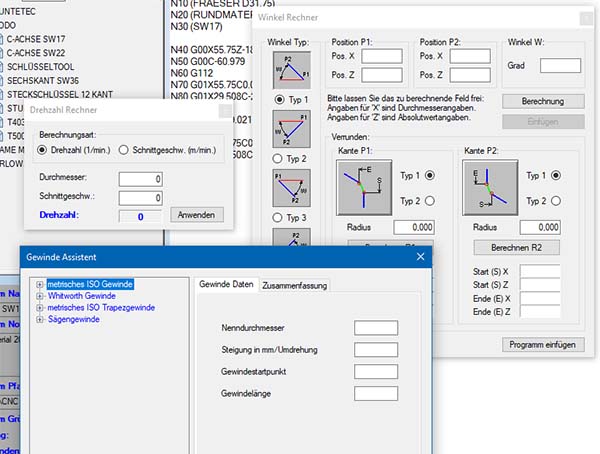600x454 pixels.
Task: Click code line N30 (SW17)
Action: (196, 26)
